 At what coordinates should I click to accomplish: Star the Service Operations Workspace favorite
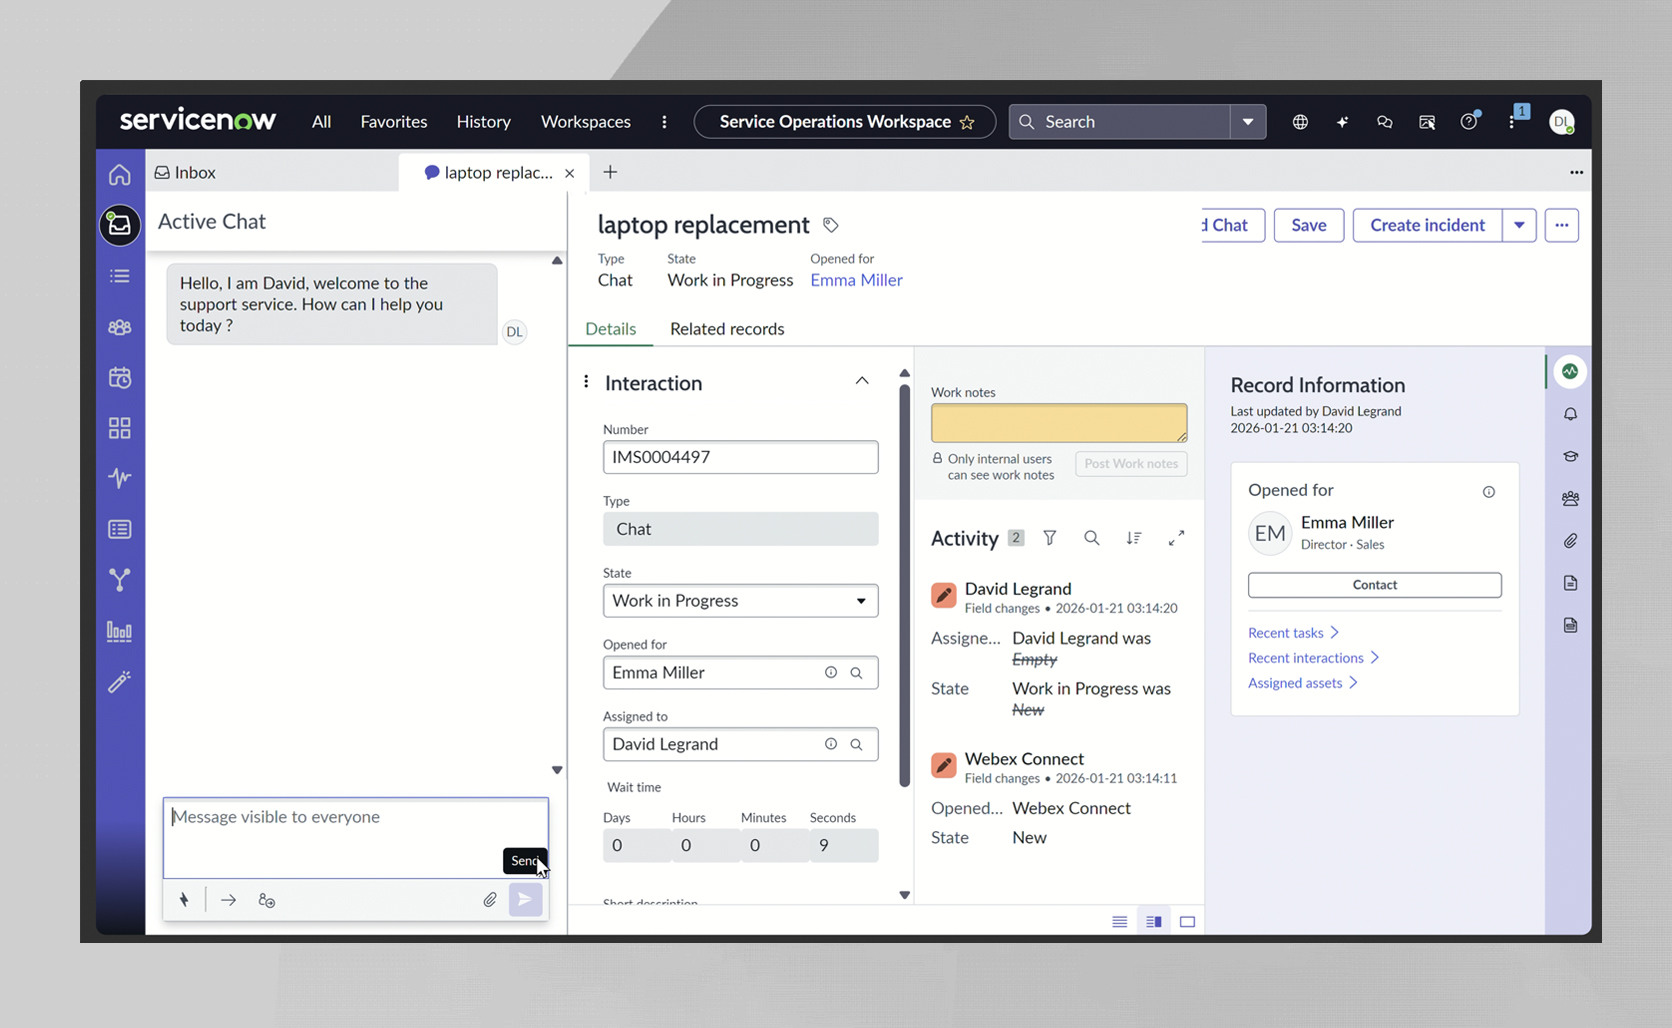pos(967,122)
